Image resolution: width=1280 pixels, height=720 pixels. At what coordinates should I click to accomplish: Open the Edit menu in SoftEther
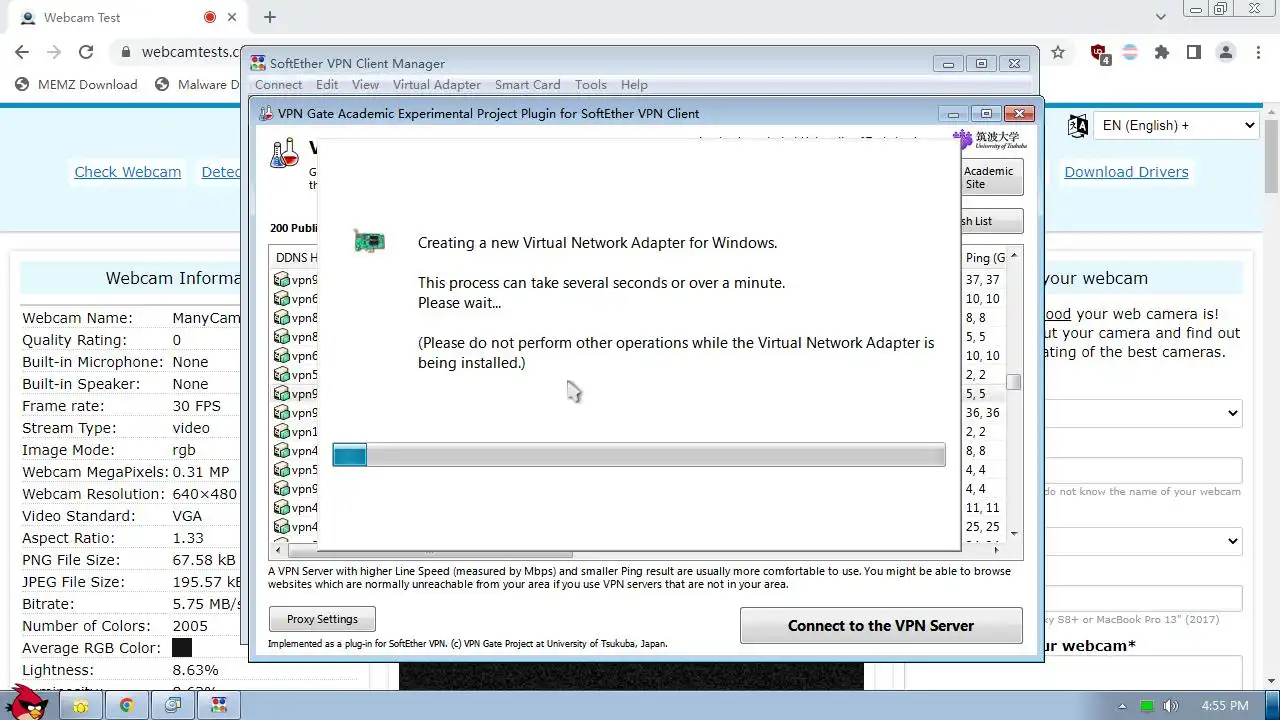[x=327, y=85]
